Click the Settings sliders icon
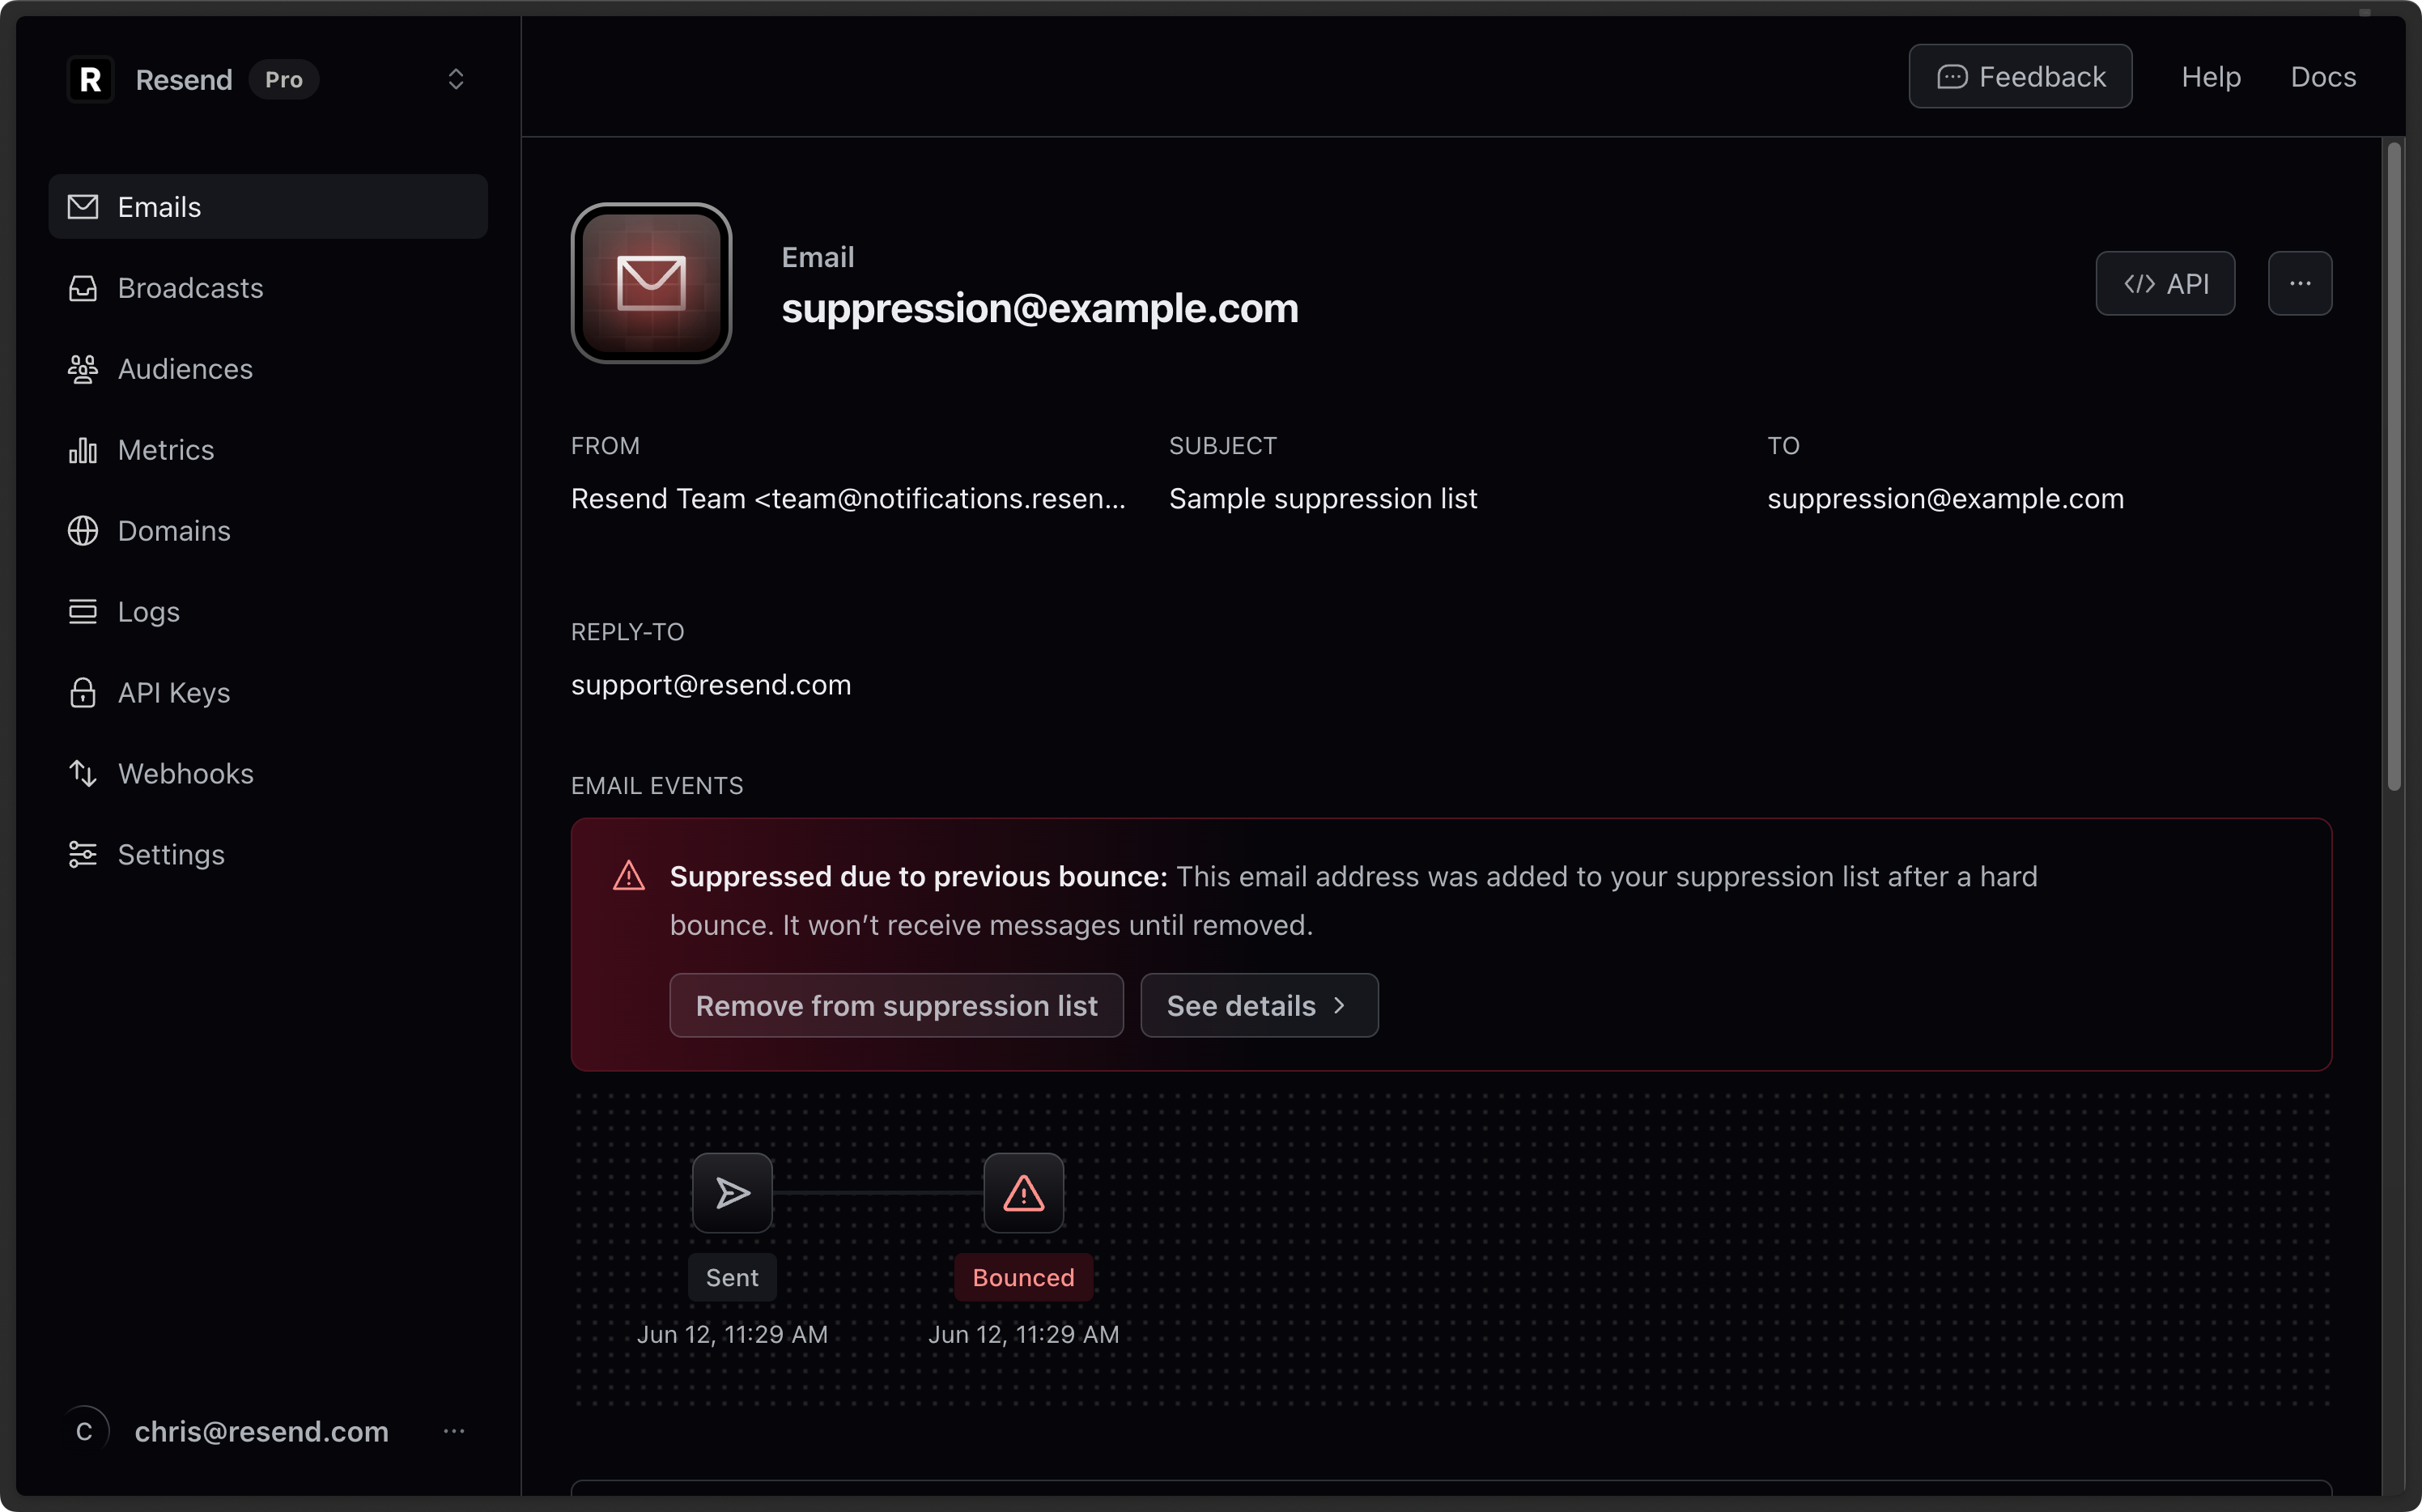This screenshot has width=2422, height=1512. click(x=83, y=855)
